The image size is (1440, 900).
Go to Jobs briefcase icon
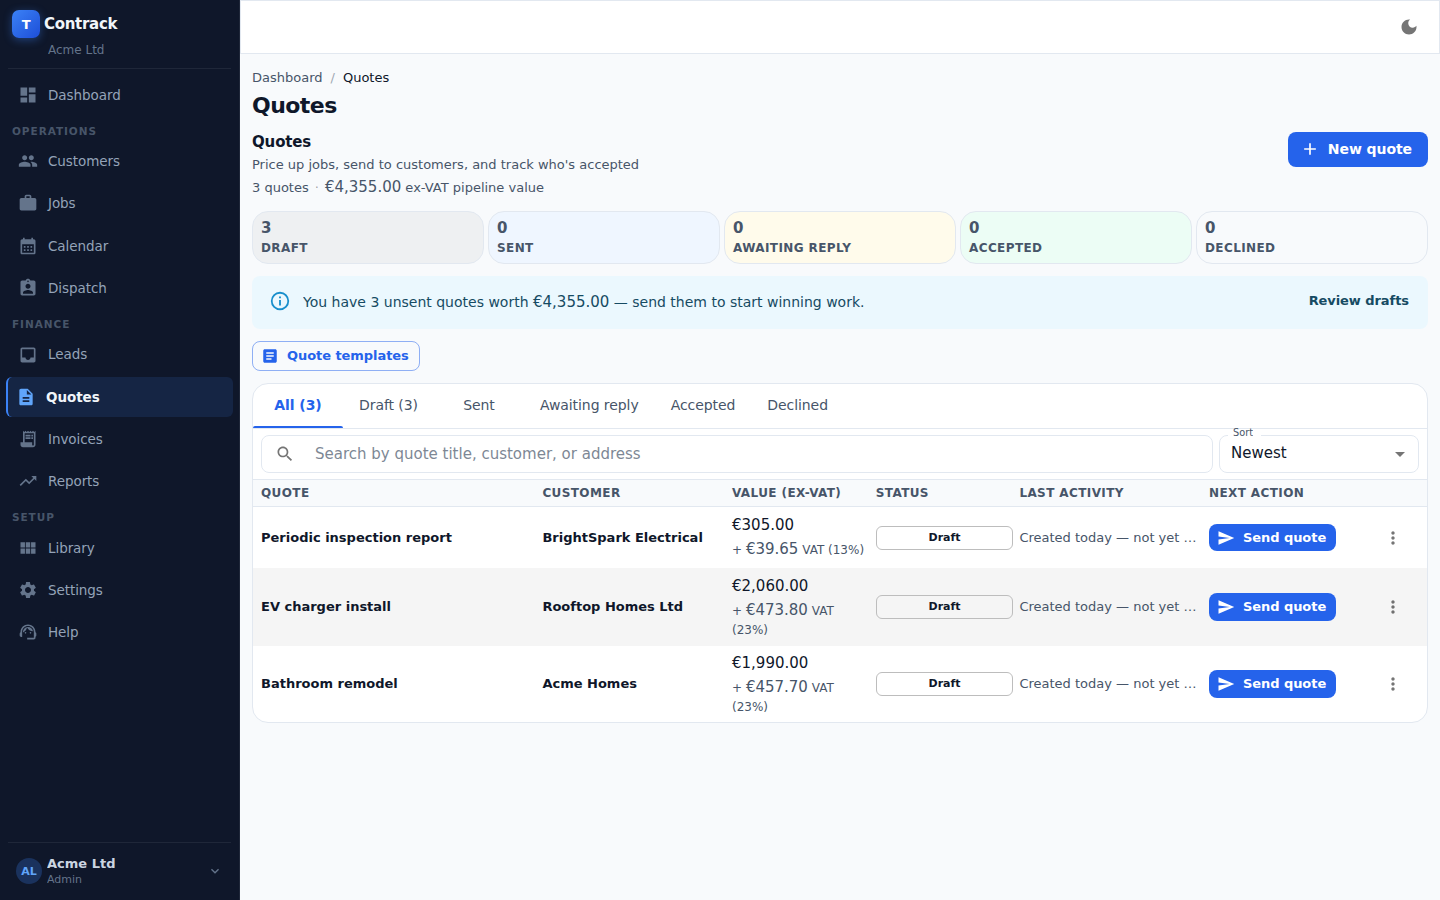pyautogui.click(x=28, y=203)
